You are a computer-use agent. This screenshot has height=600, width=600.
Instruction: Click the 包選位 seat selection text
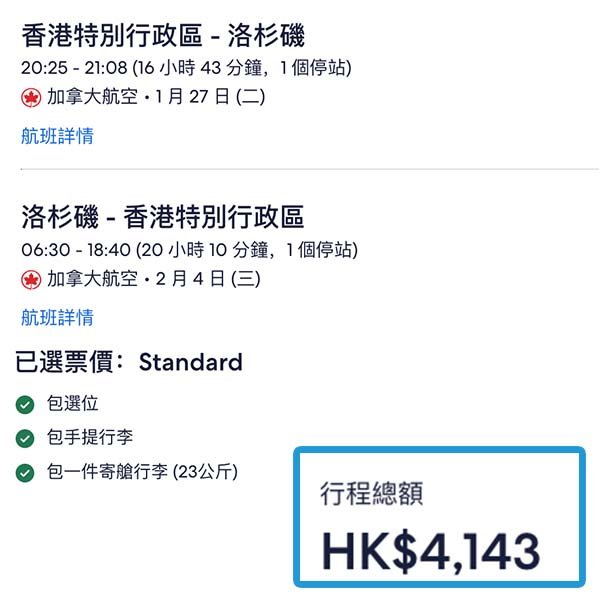(72, 405)
